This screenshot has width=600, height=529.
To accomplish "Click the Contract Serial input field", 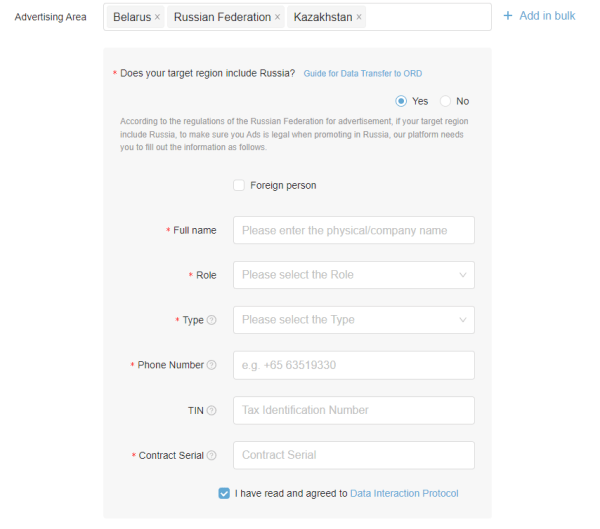I will pyautogui.click(x=353, y=455).
